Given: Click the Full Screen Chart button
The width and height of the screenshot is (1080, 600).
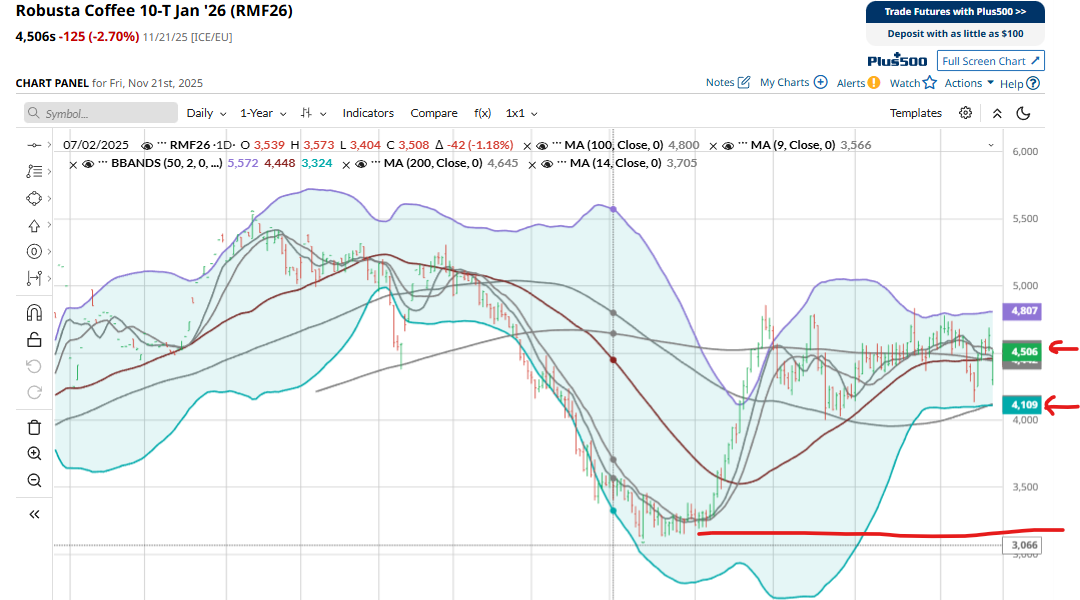Looking at the screenshot, I should click(x=991, y=61).
